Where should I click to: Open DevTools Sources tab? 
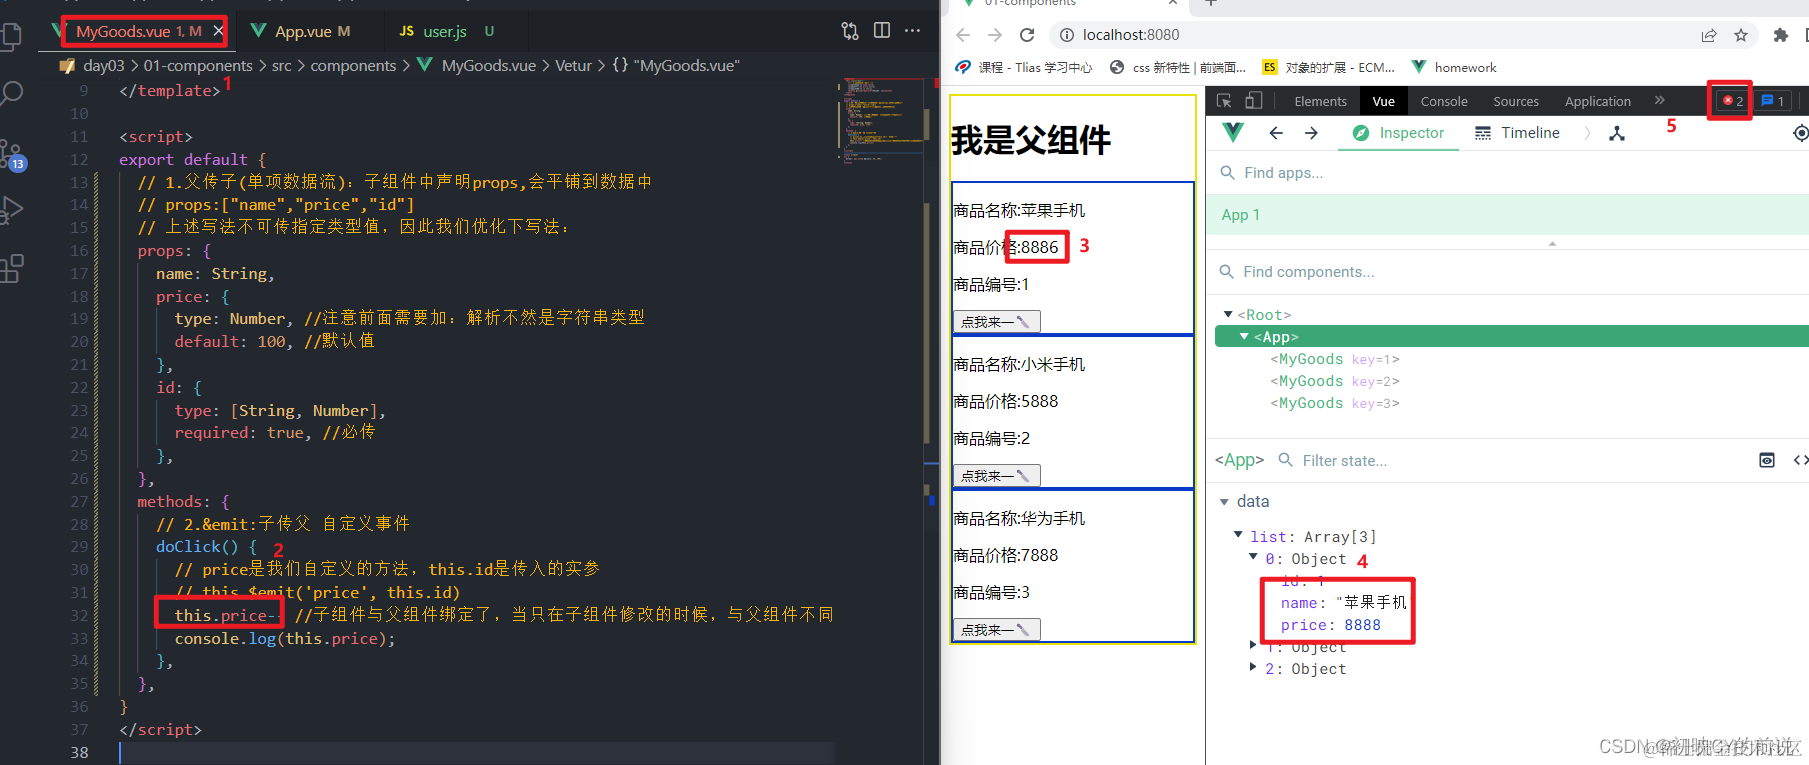point(1516,101)
